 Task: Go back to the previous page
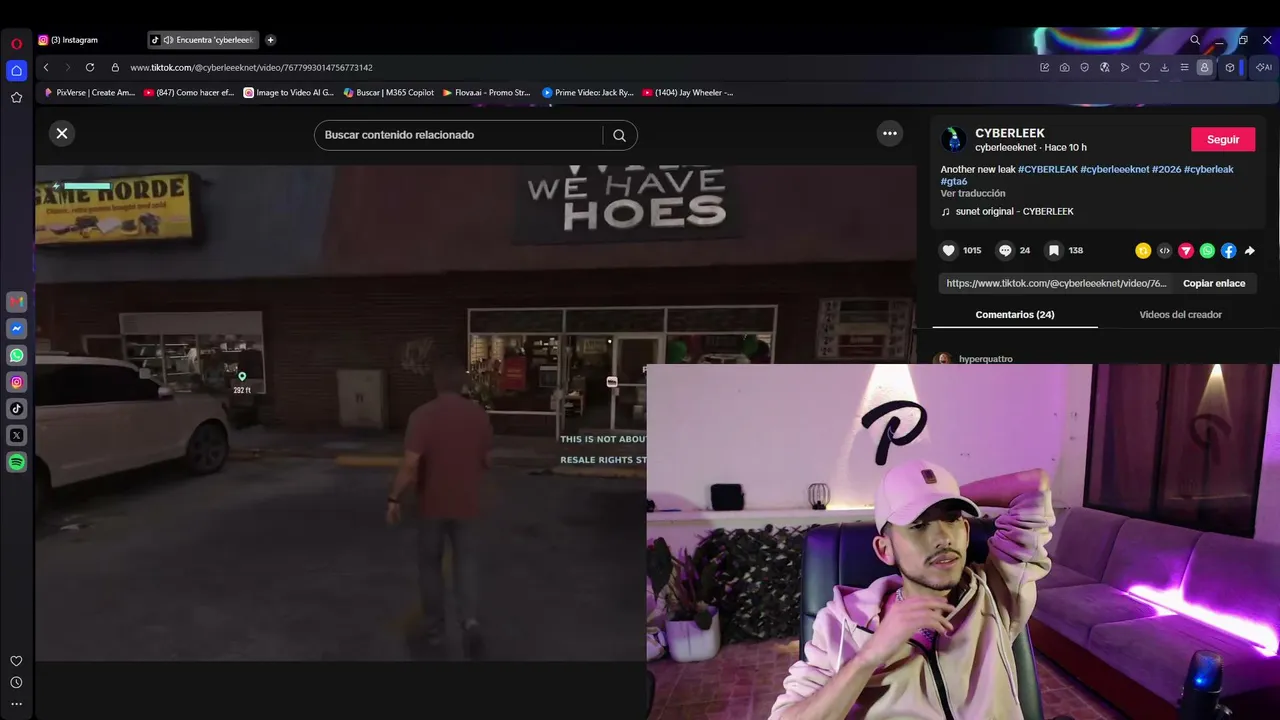(x=46, y=68)
